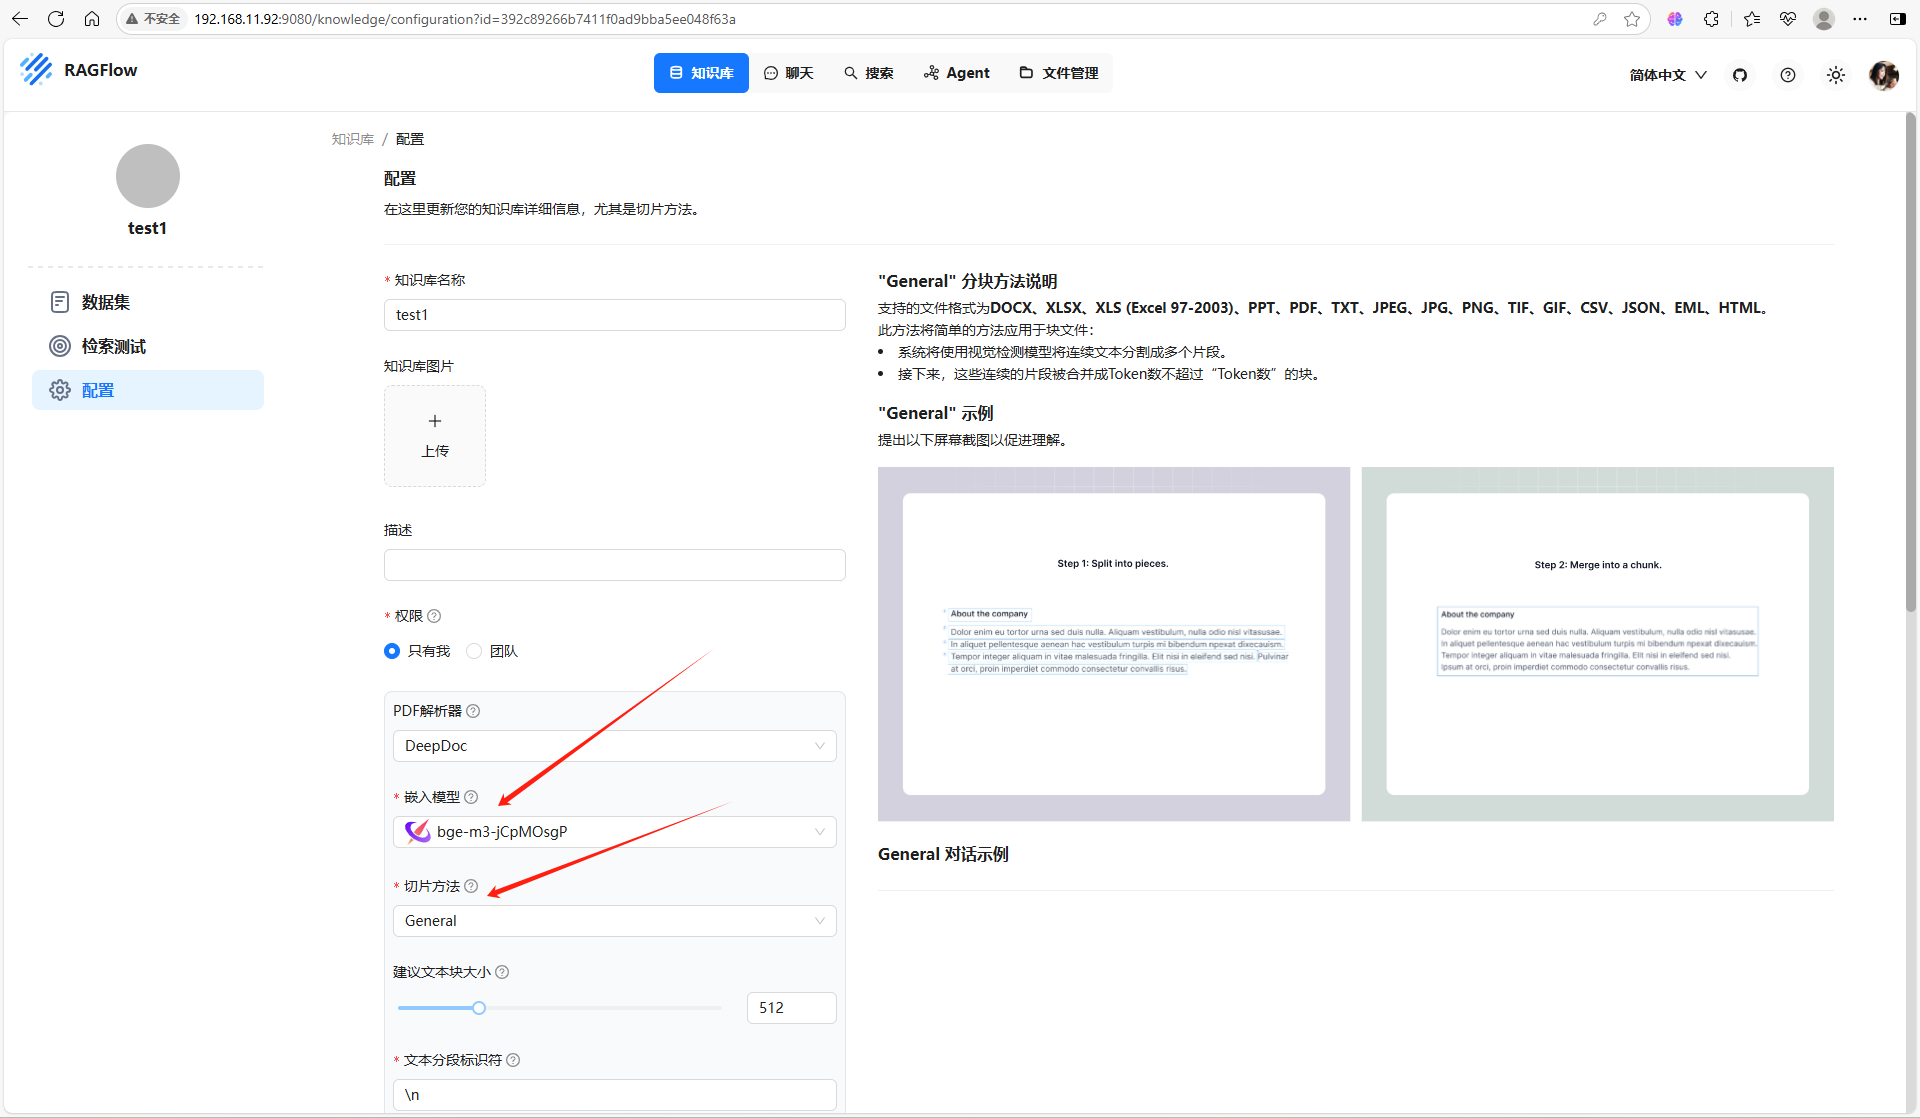Image resolution: width=1920 pixels, height=1118 pixels.
Task: Open browser settings ellipsis menu
Action: click(x=1860, y=19)
